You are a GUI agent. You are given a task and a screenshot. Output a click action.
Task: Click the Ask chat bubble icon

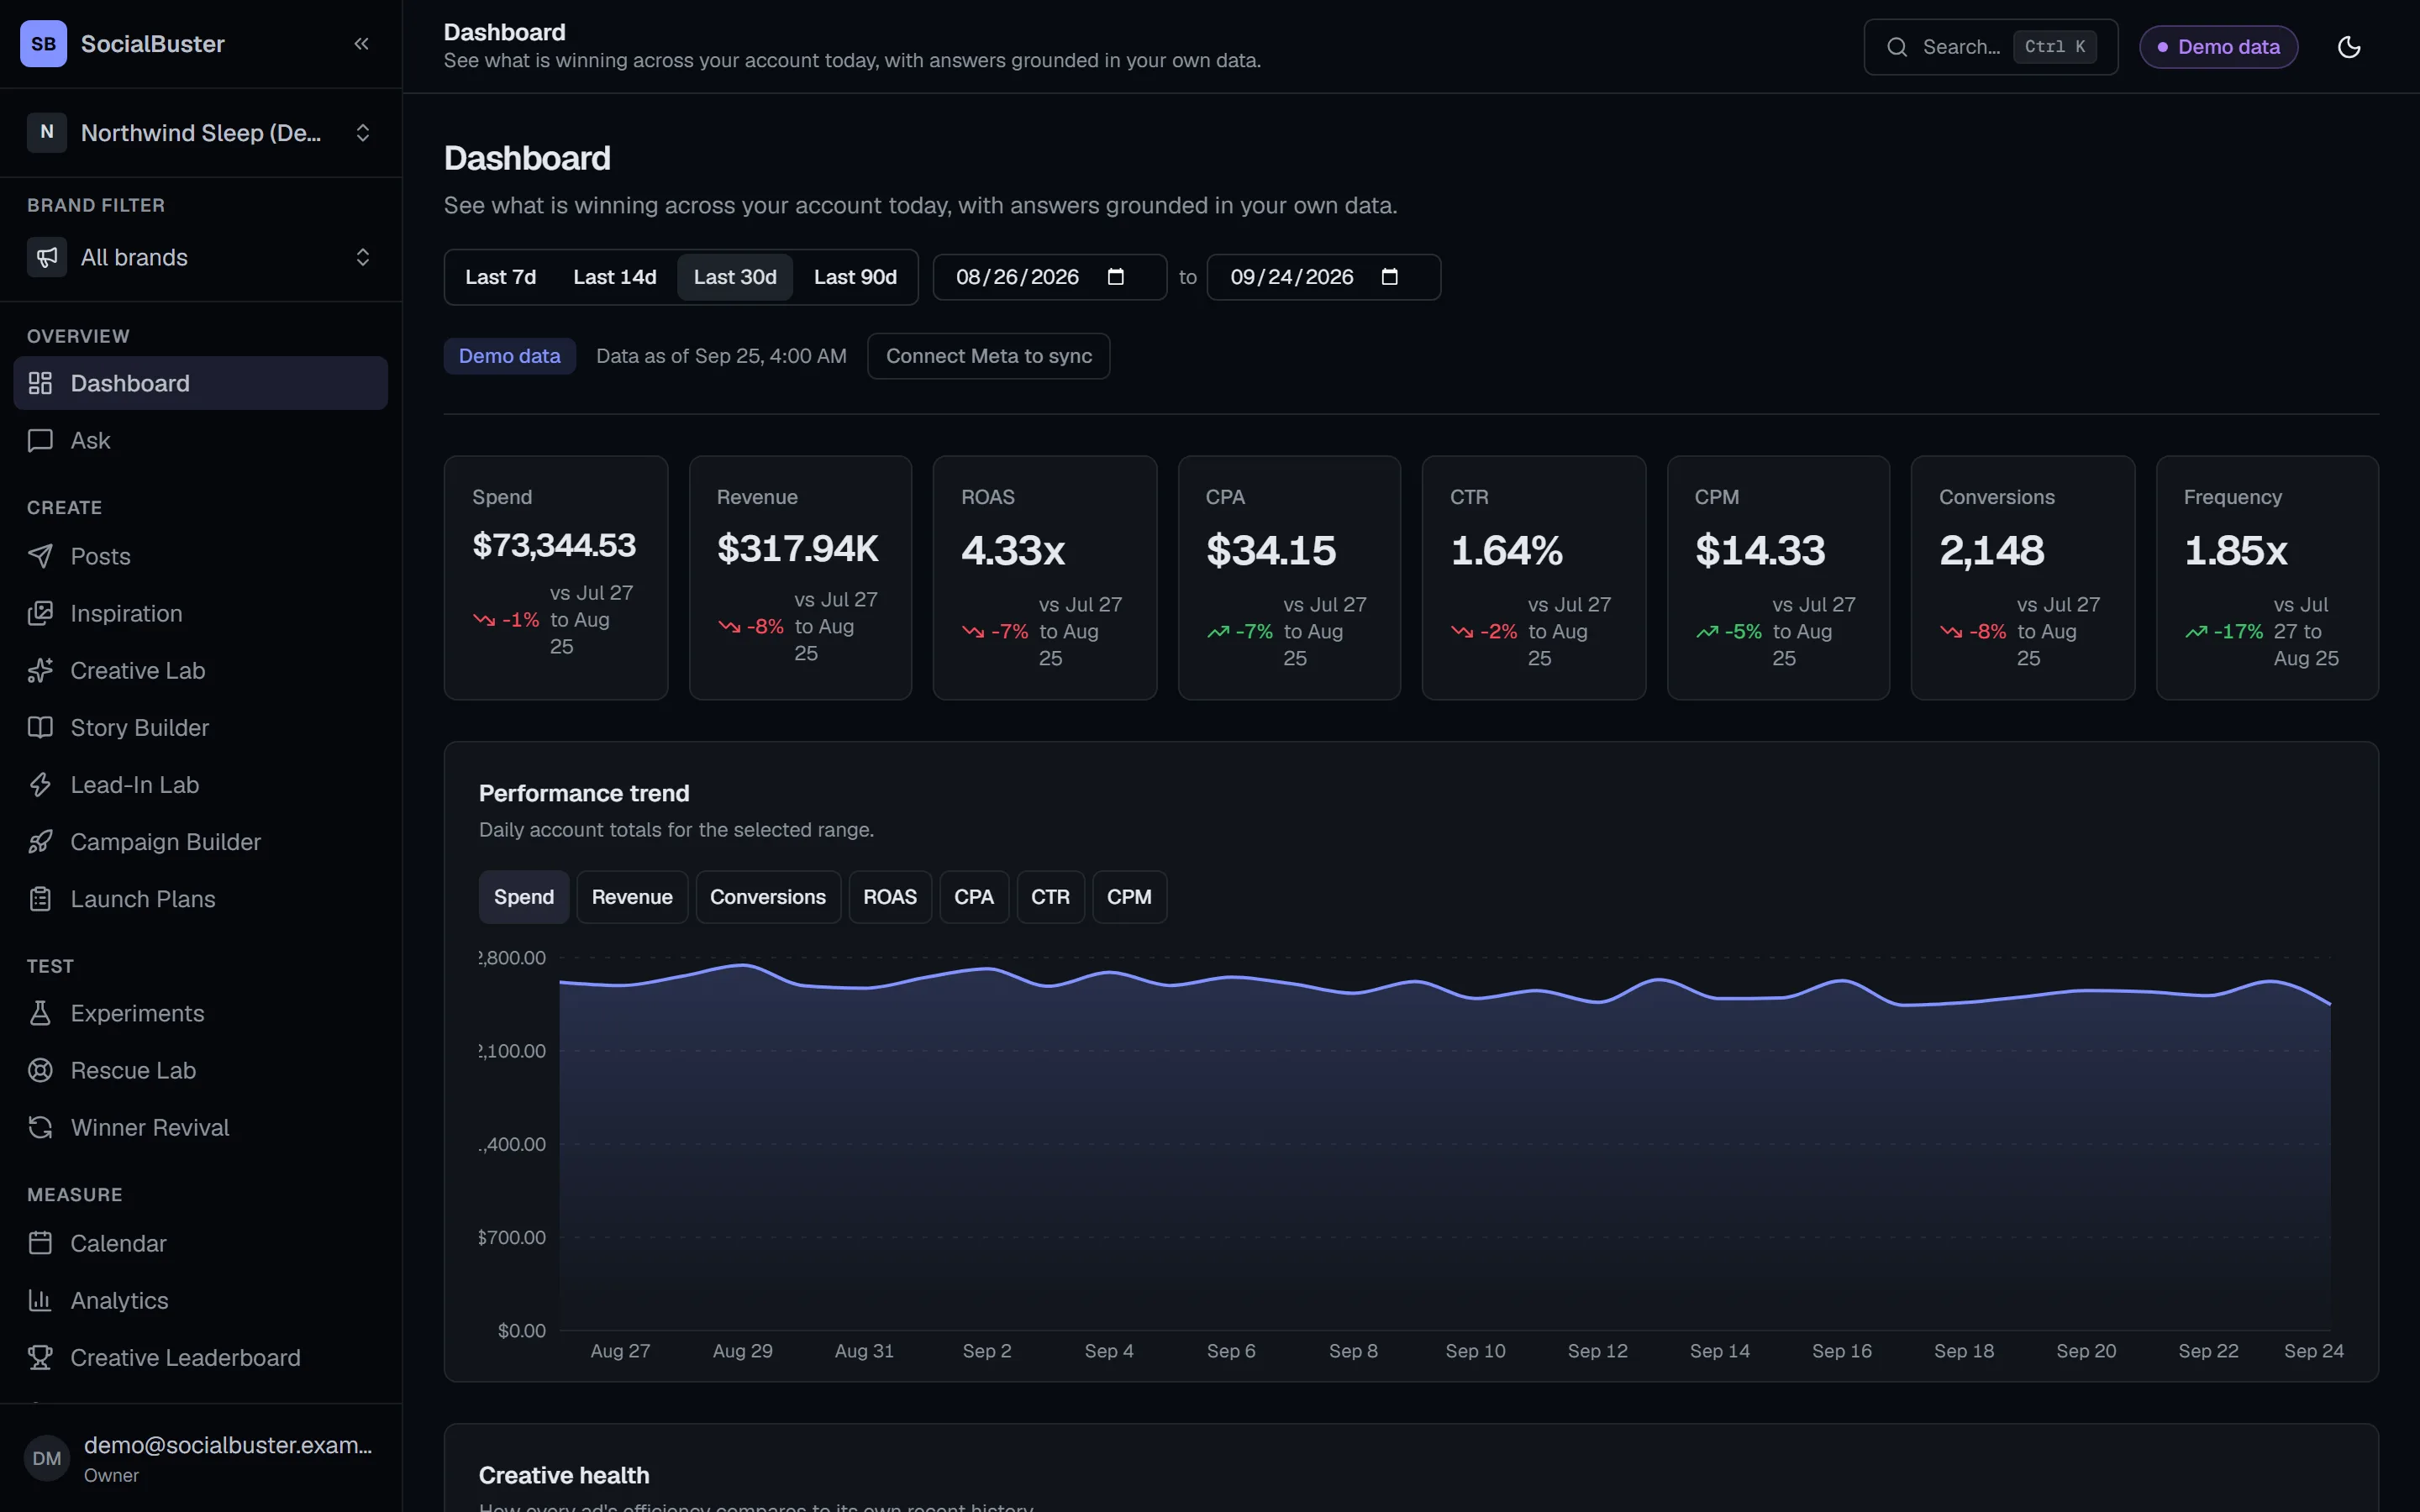point(40,440)
